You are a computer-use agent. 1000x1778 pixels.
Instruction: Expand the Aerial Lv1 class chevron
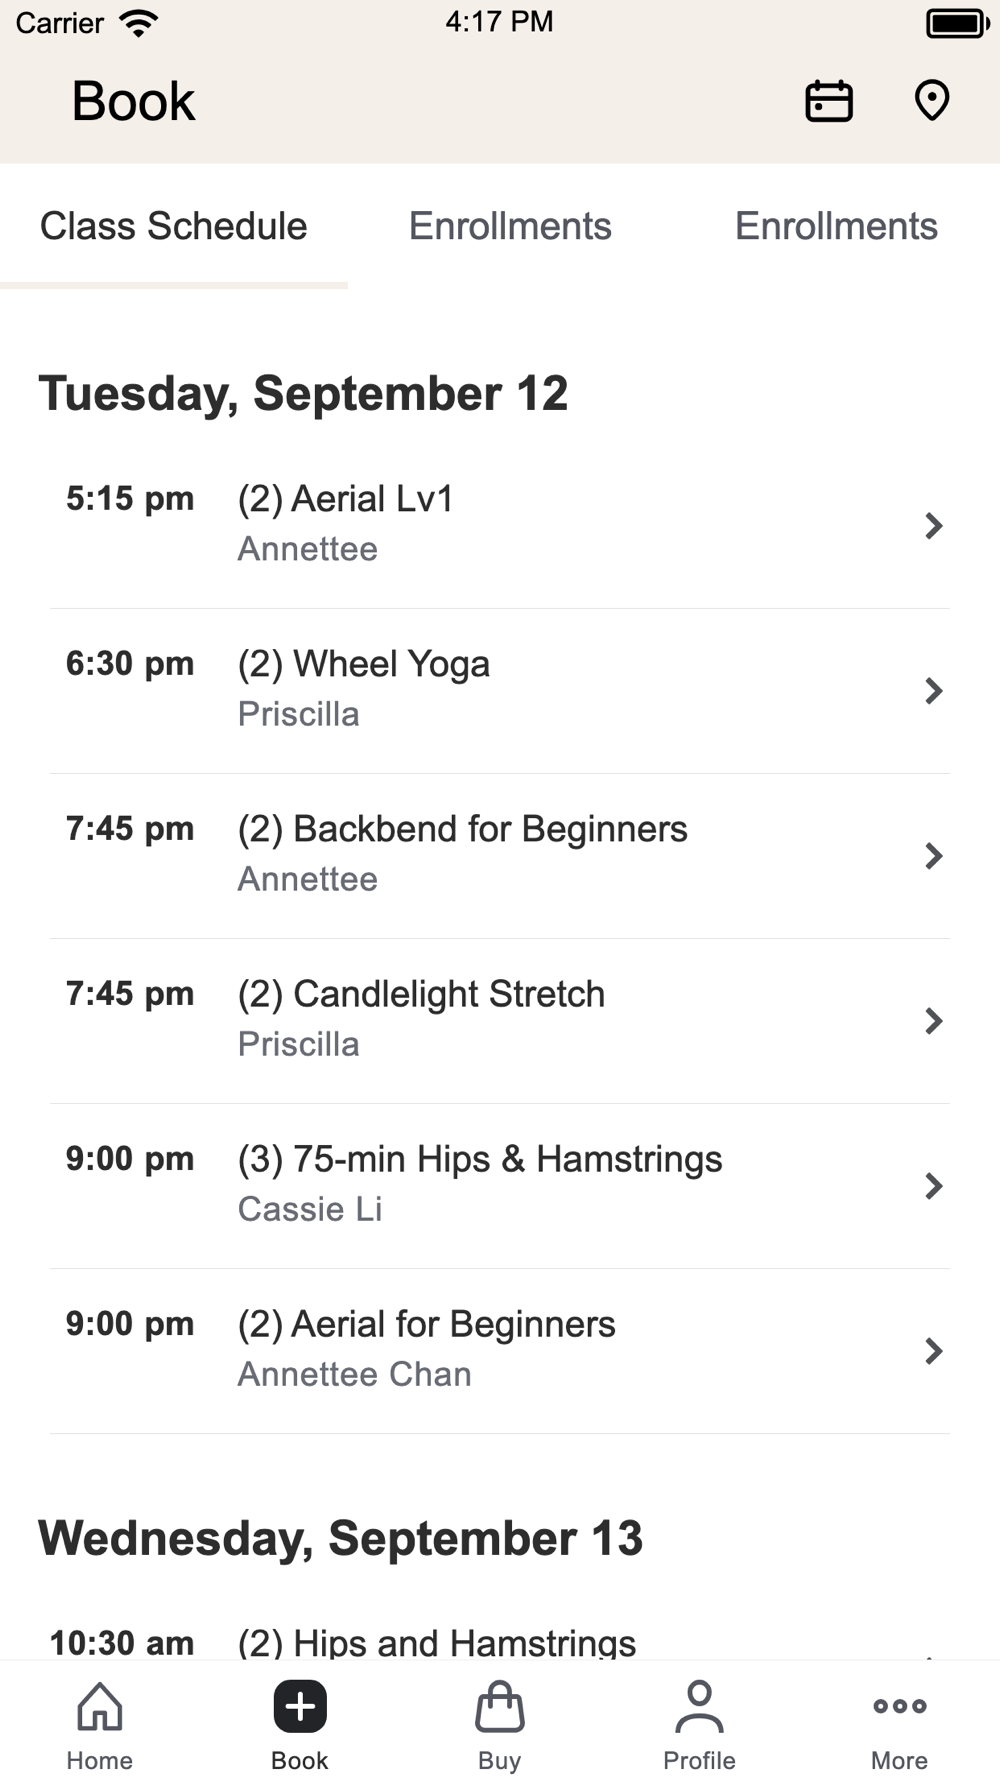point(933,526)
